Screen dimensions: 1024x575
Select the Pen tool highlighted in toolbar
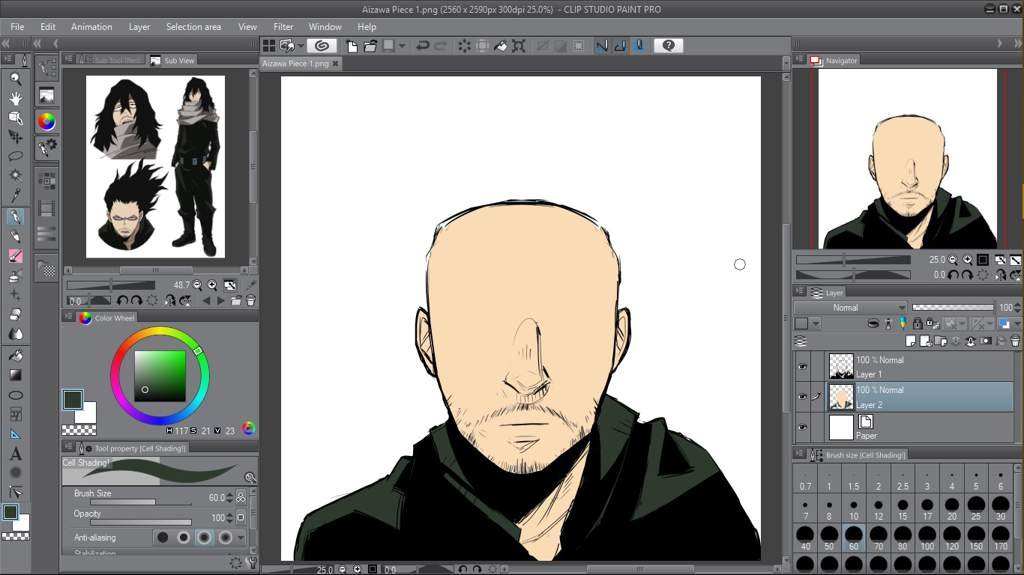pos(16,216)
